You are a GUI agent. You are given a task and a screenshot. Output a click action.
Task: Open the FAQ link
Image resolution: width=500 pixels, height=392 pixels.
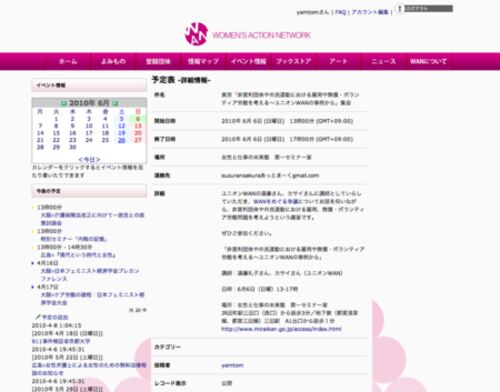coord(340,12)
